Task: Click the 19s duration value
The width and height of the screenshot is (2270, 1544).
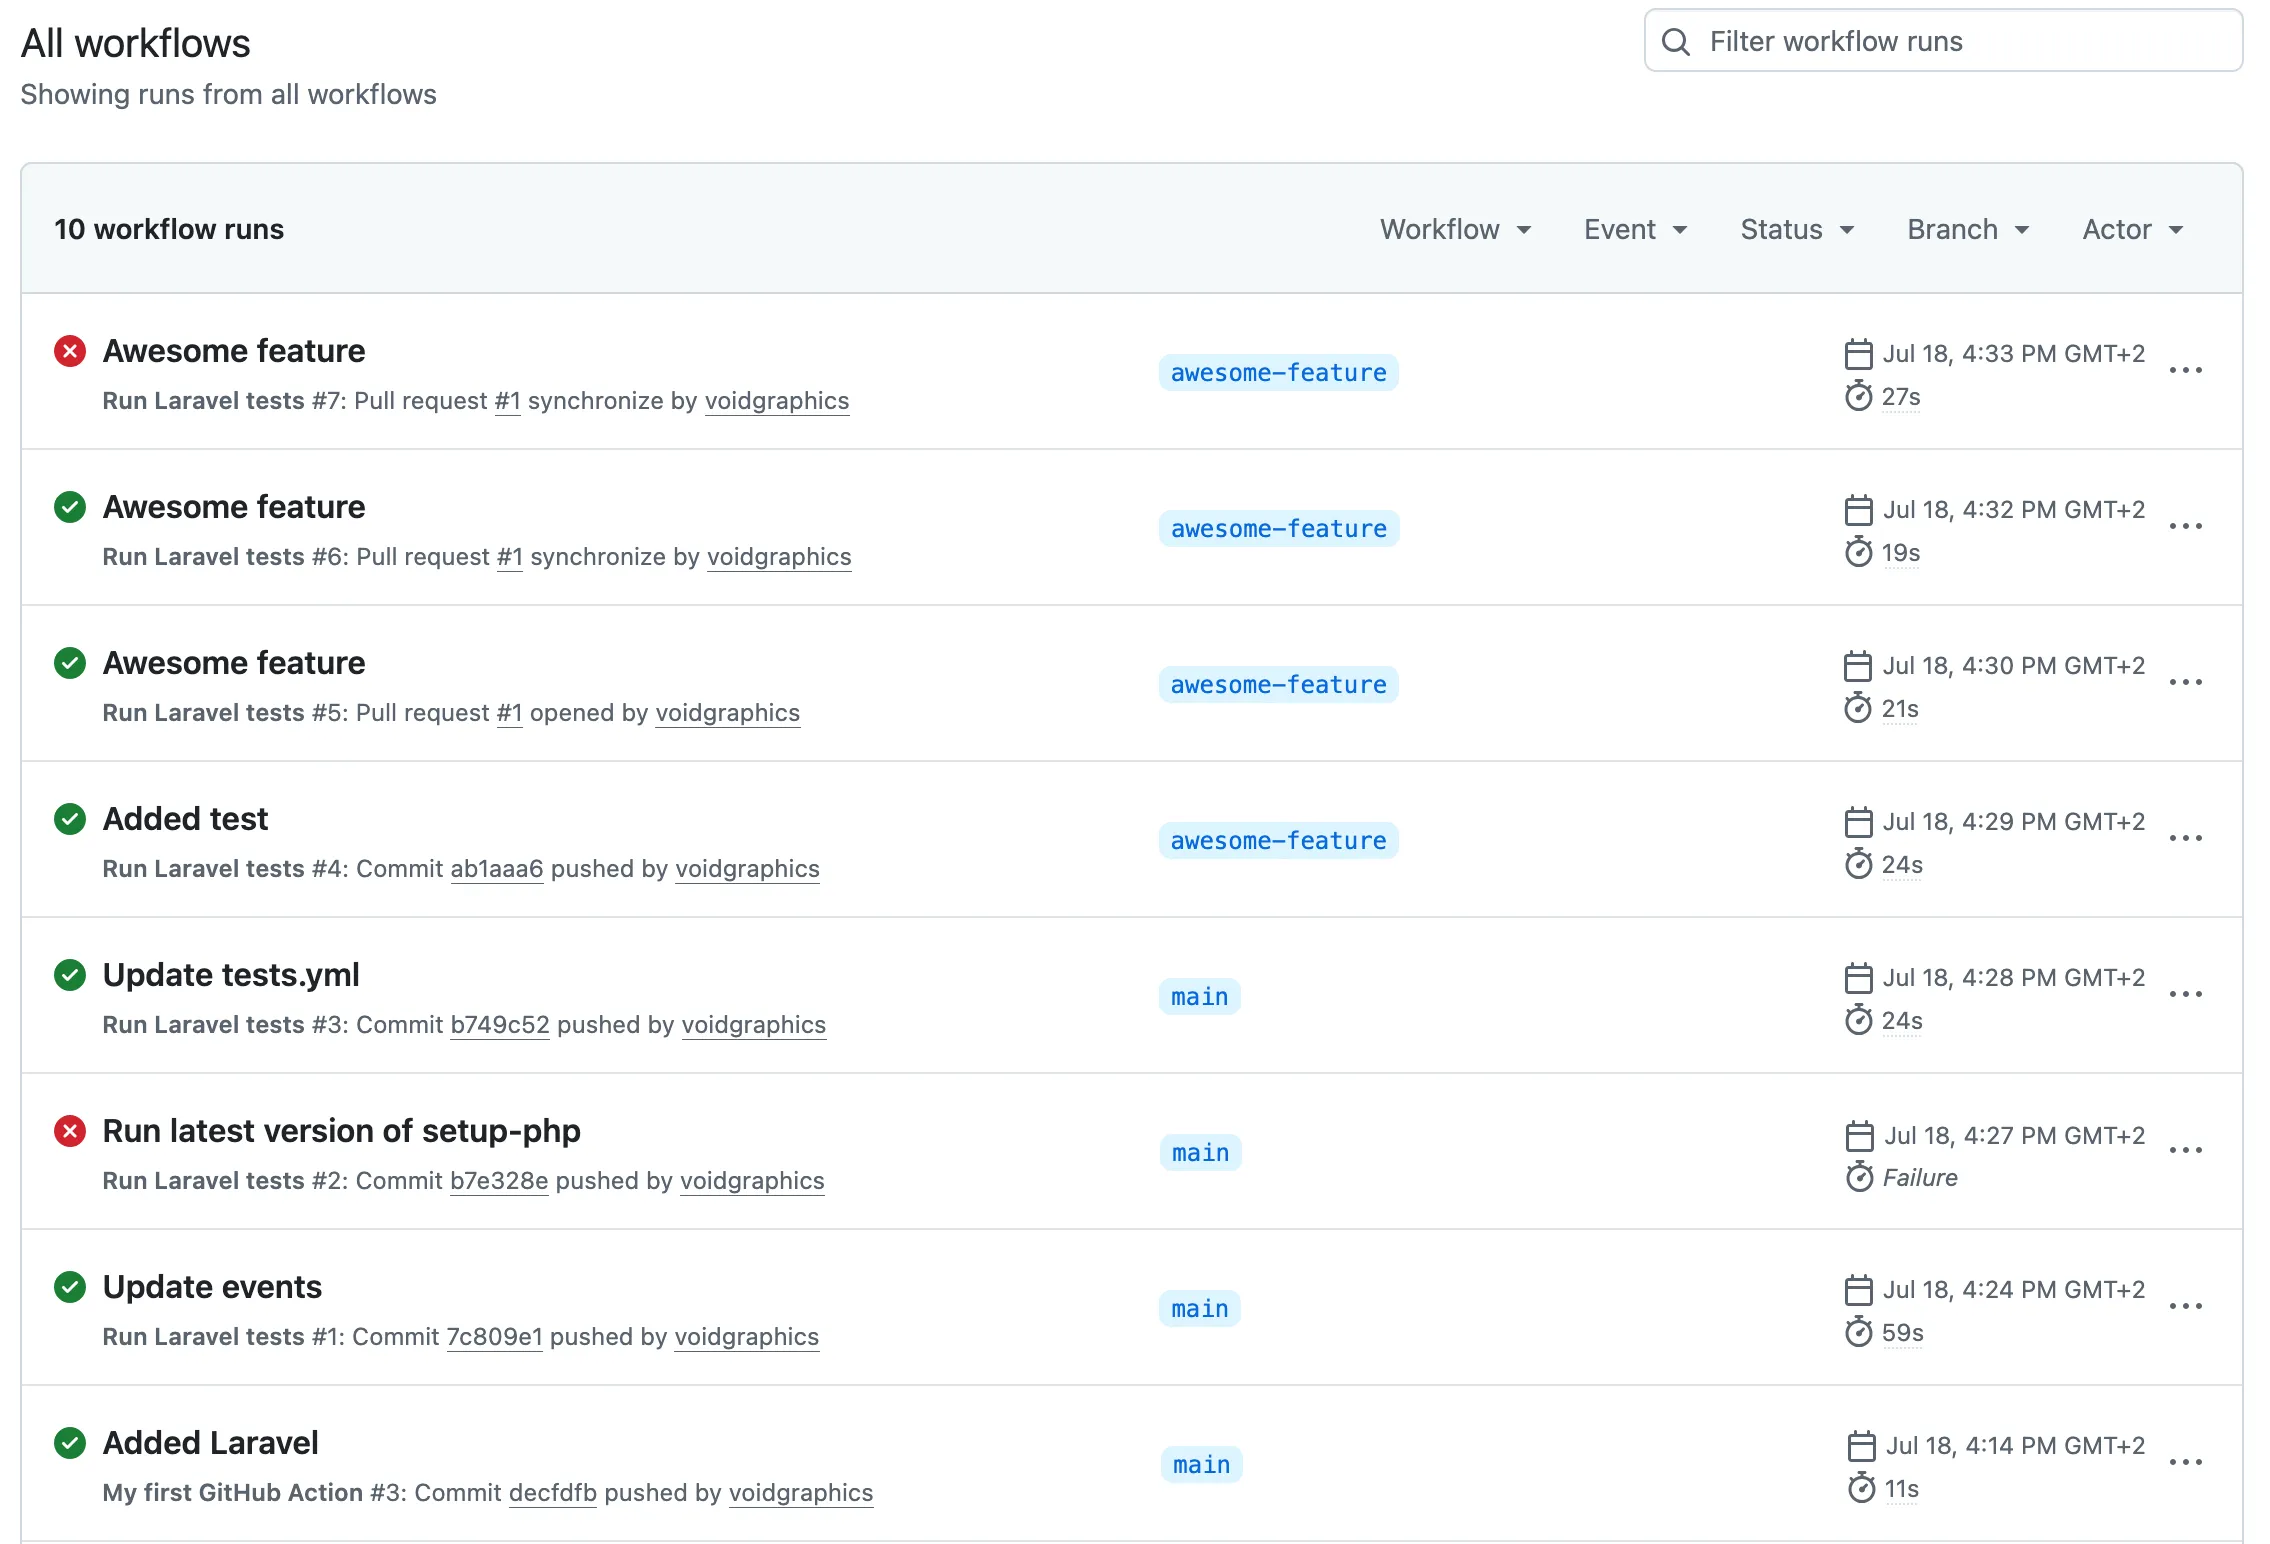Action: point(1901,553)
